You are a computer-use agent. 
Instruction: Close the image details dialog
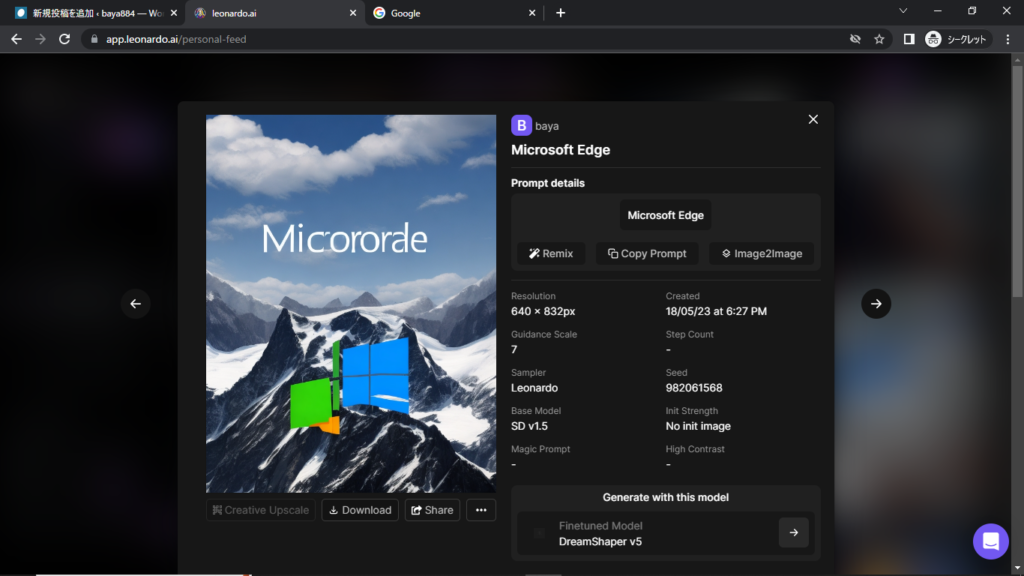point(813,119)
